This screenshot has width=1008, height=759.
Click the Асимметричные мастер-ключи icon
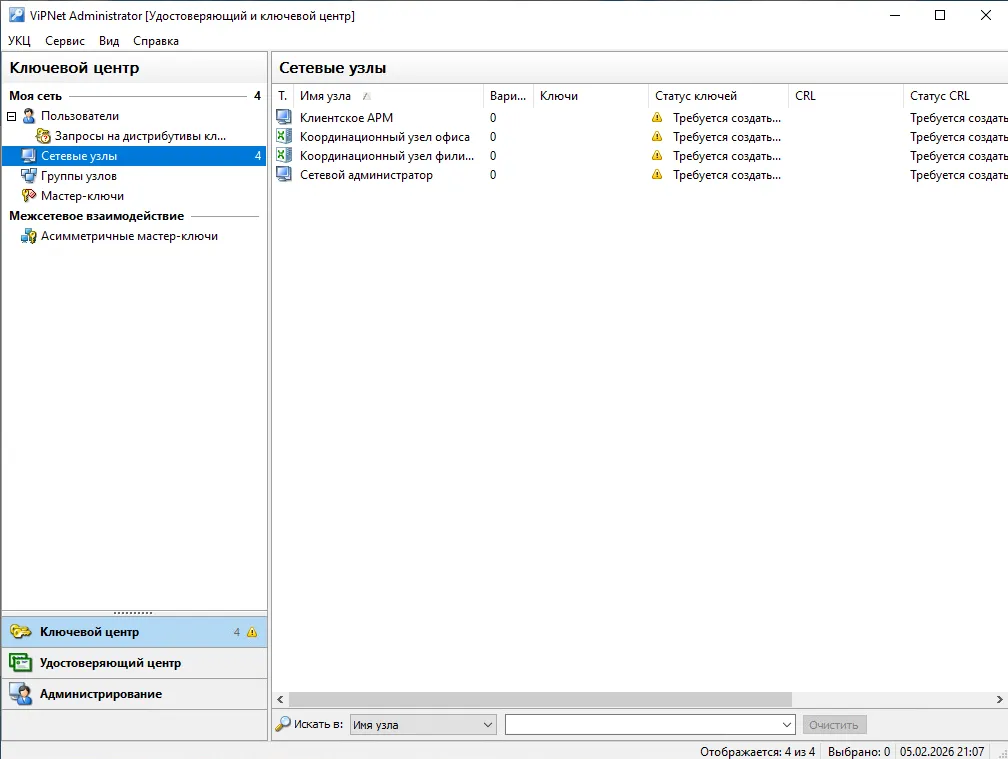(28, 236)
